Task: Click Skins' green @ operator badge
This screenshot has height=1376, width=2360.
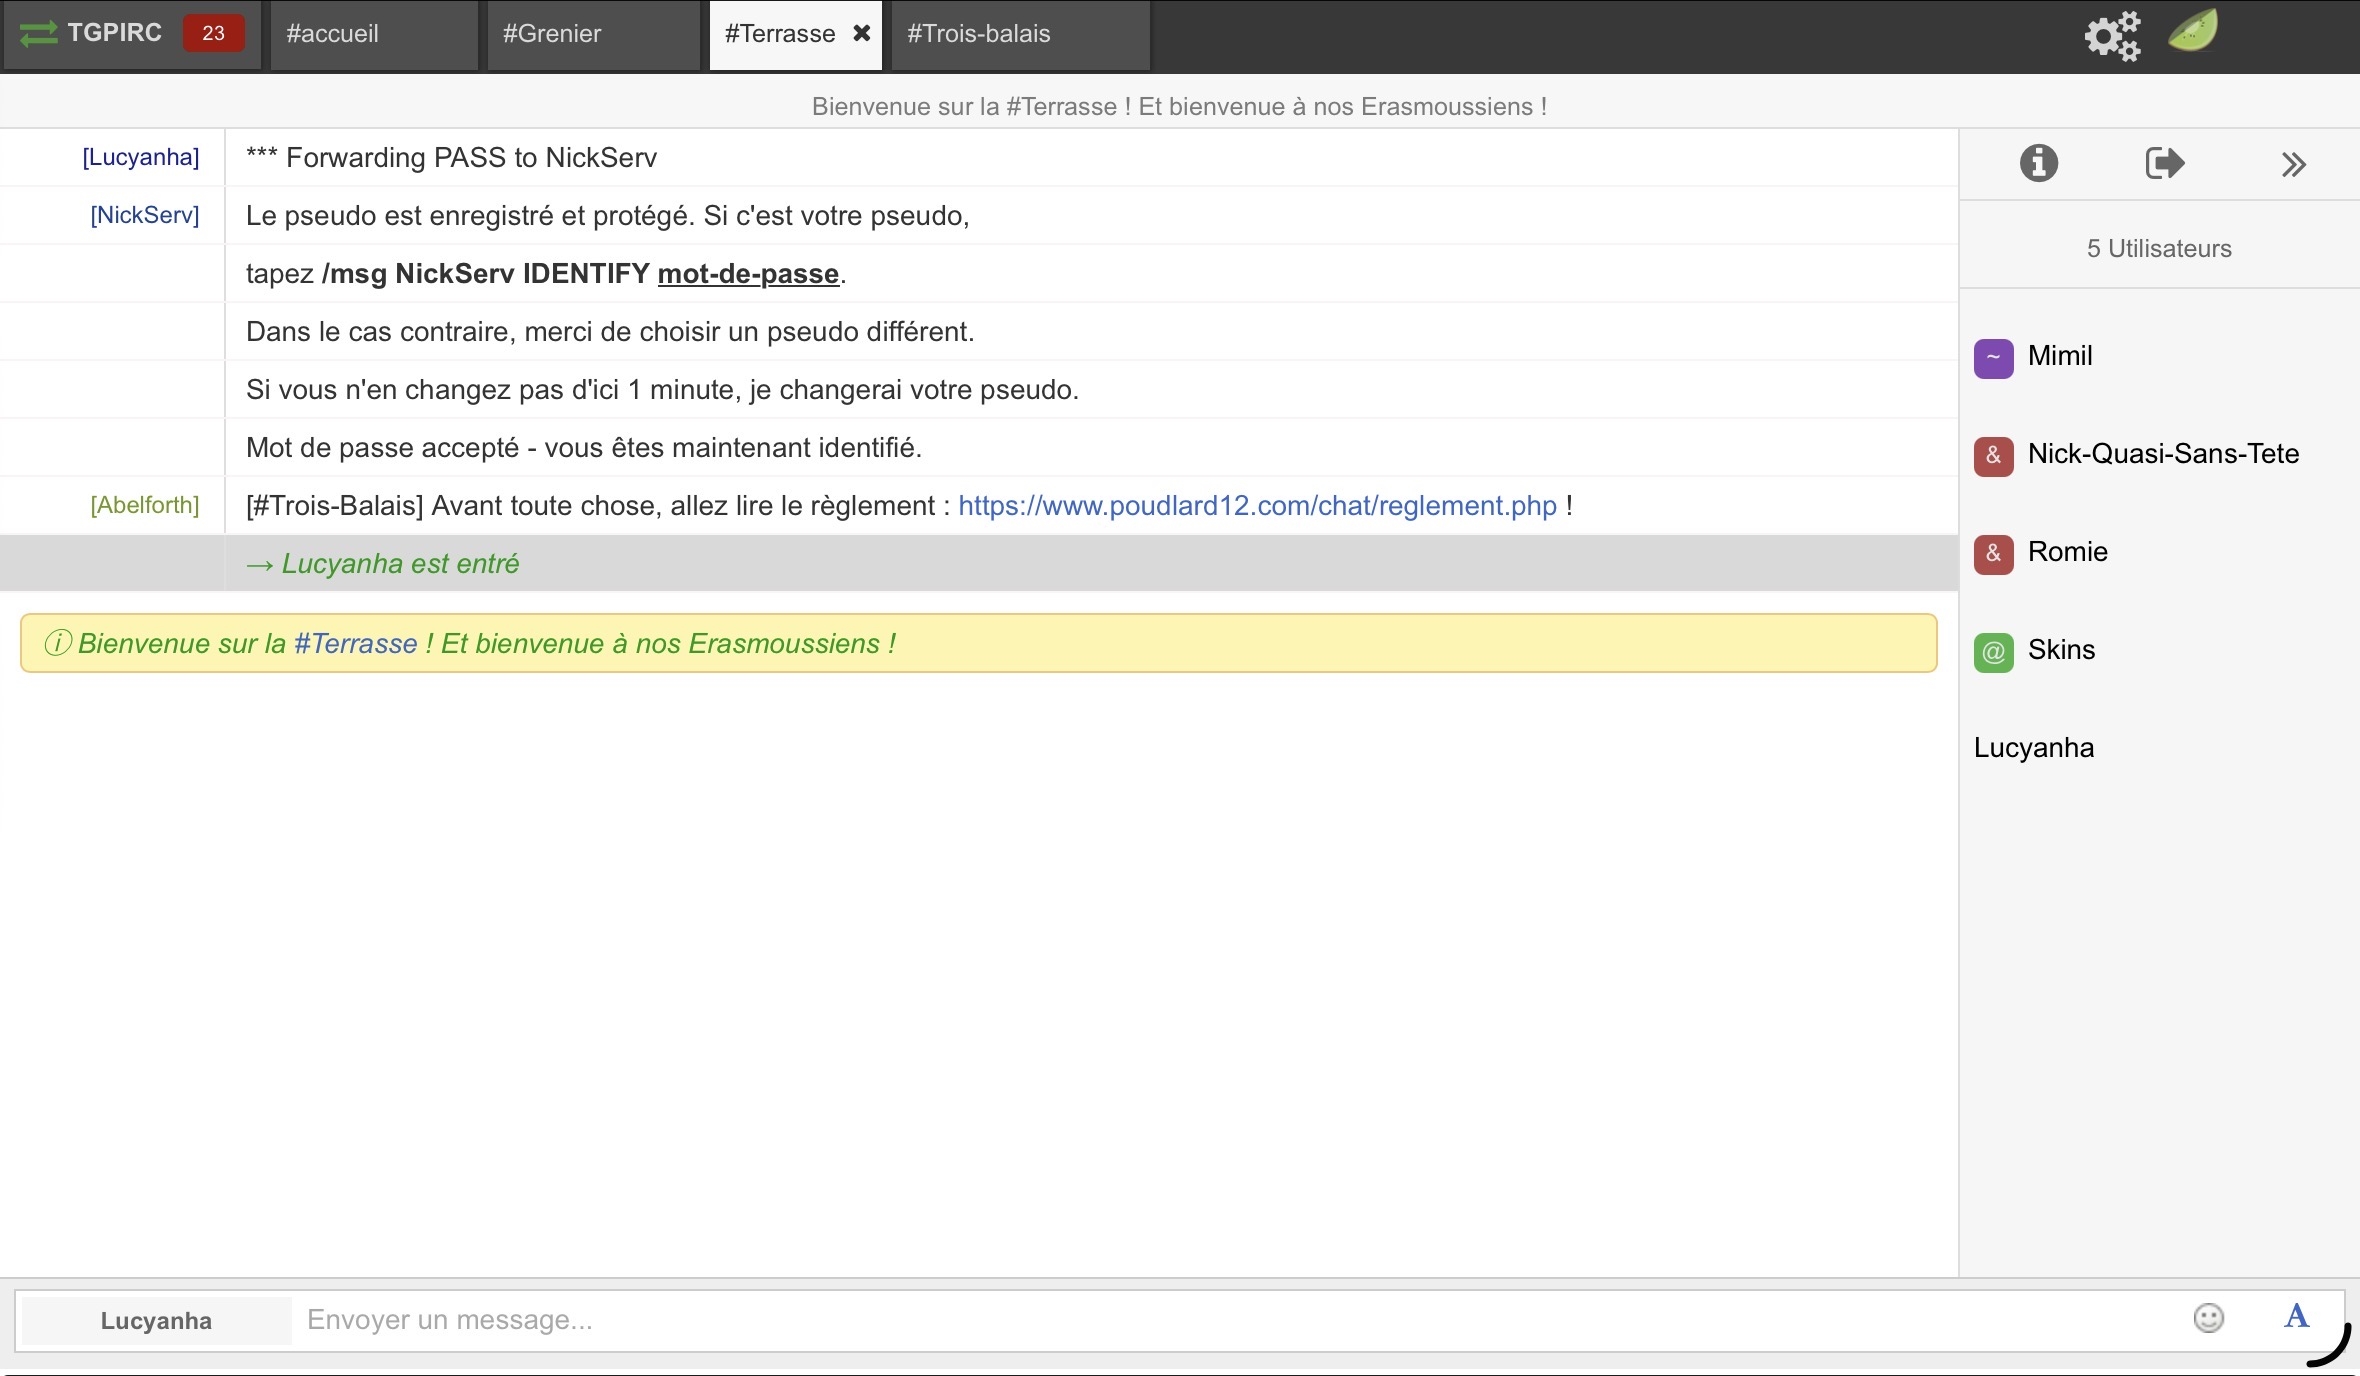Action: tap(1993, 652)
